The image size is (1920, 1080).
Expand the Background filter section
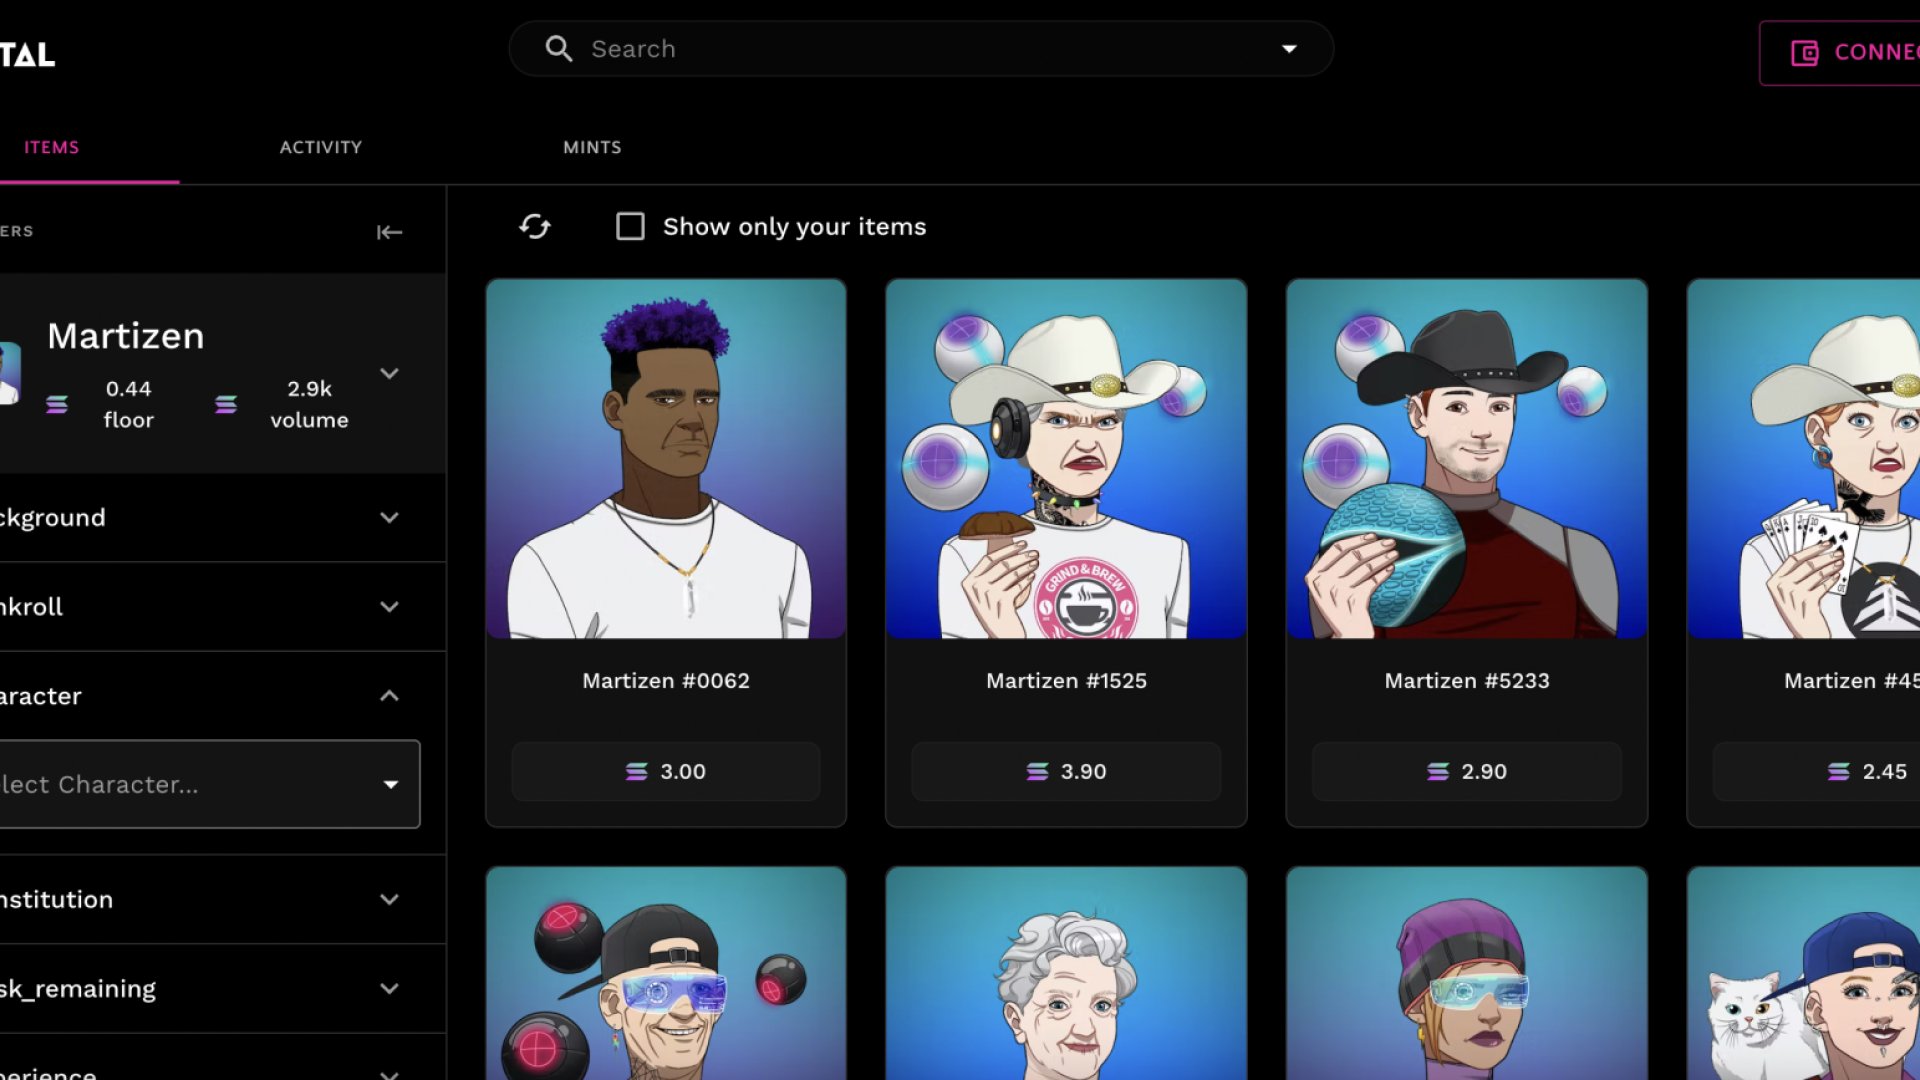tap(222, 517)
